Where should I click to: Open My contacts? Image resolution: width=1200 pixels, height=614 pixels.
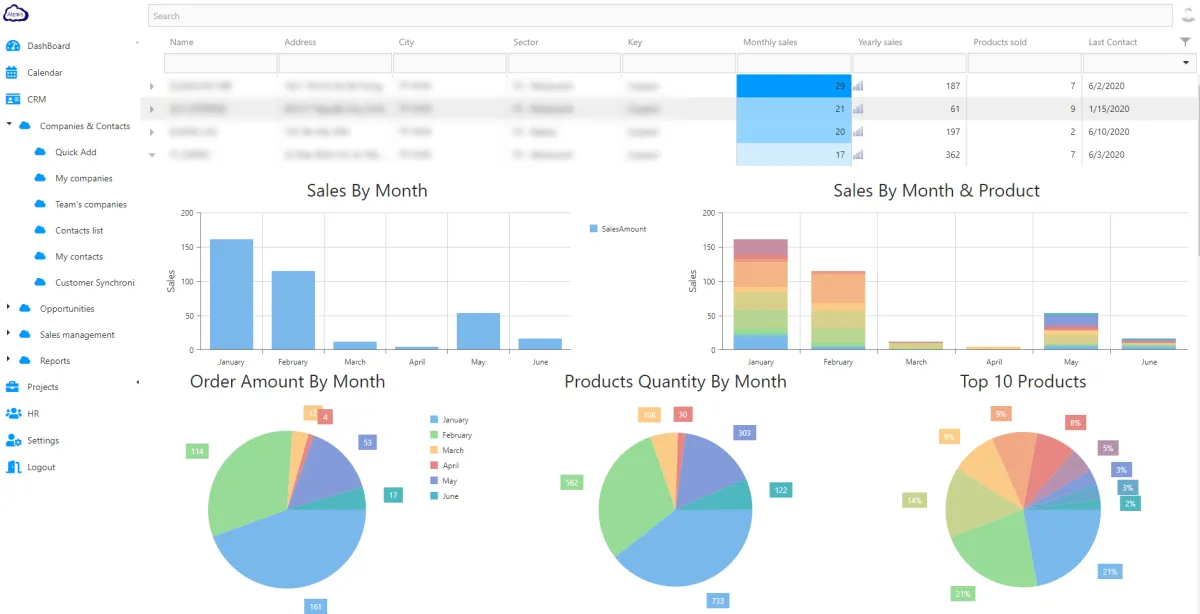(x=79, y=256)
